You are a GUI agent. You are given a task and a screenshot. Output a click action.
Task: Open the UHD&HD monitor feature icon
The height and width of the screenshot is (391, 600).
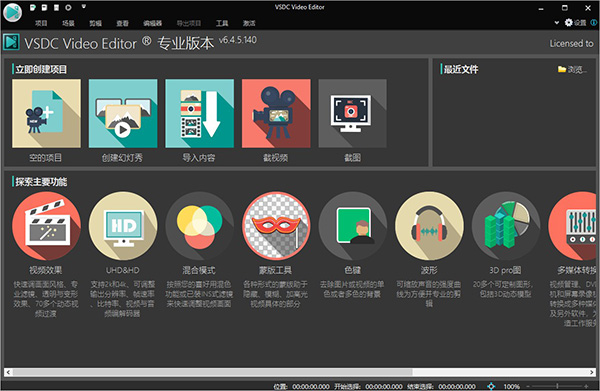click(x=123, y=226)
